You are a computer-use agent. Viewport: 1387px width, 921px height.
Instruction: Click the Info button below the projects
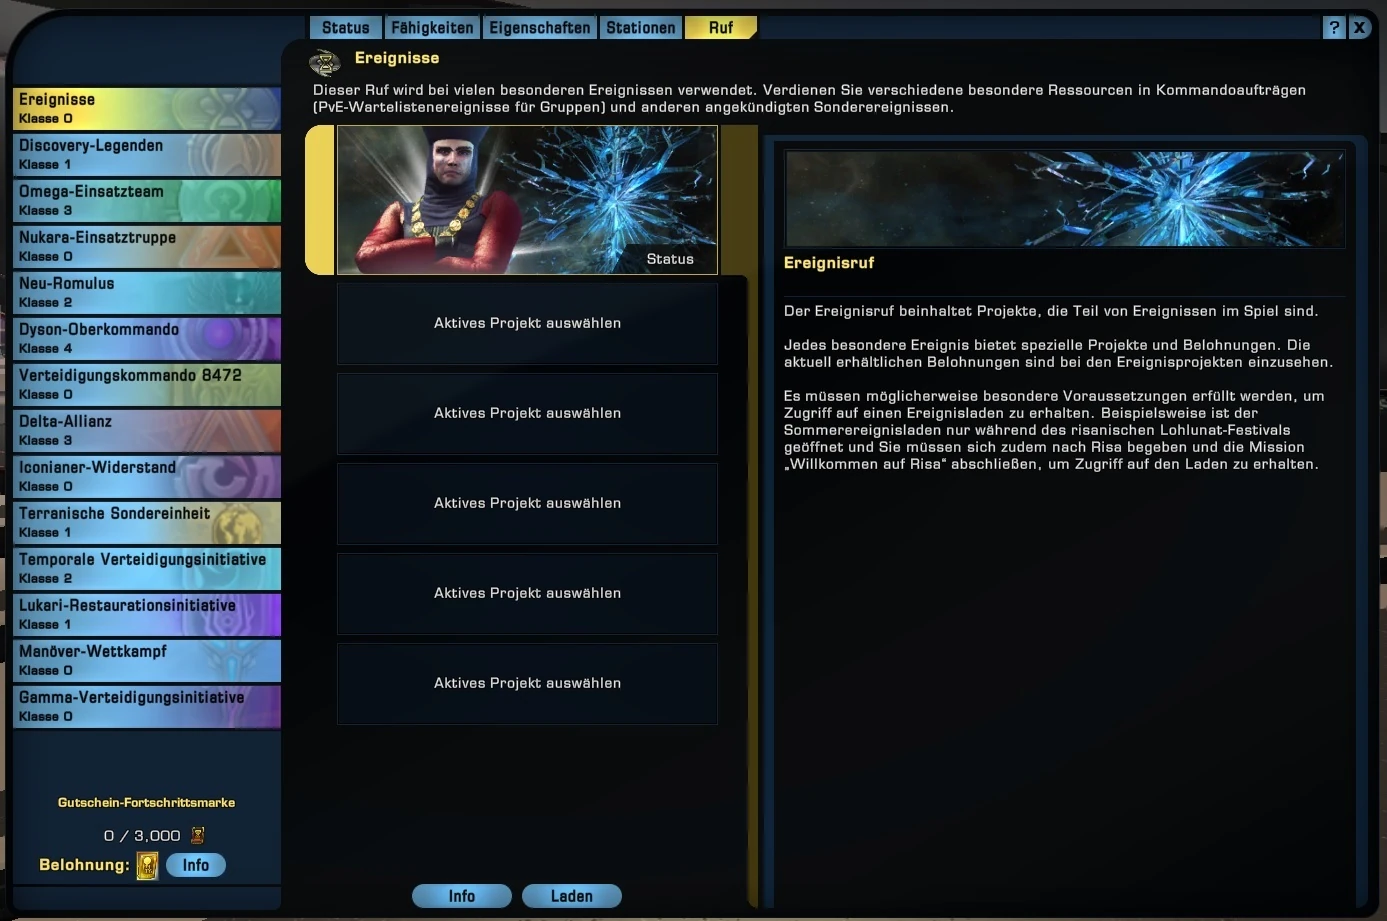(462, 896)
